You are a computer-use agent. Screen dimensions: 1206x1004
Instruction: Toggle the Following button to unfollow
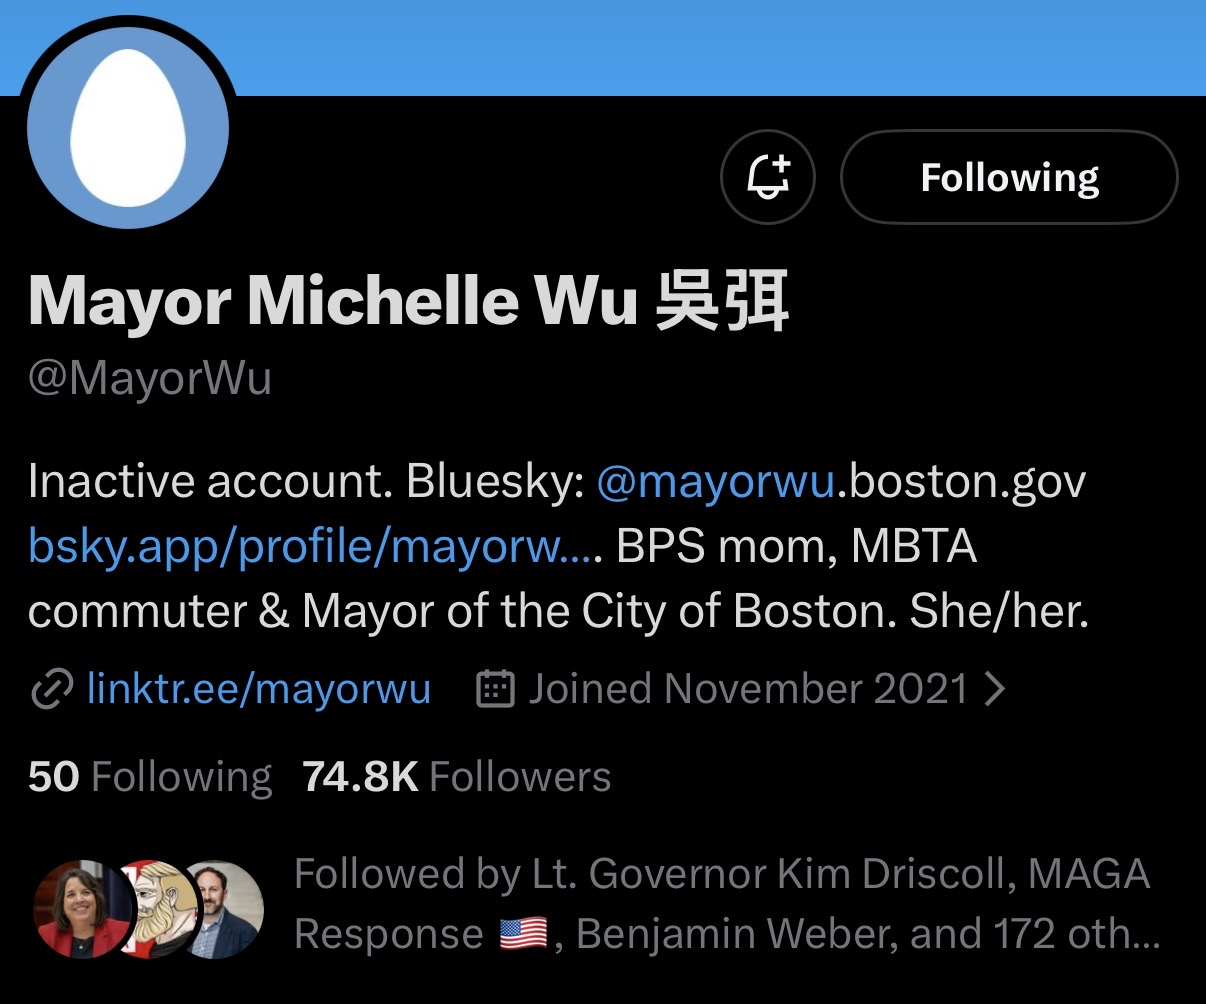pyautogui.click(x=1009, y=178)
